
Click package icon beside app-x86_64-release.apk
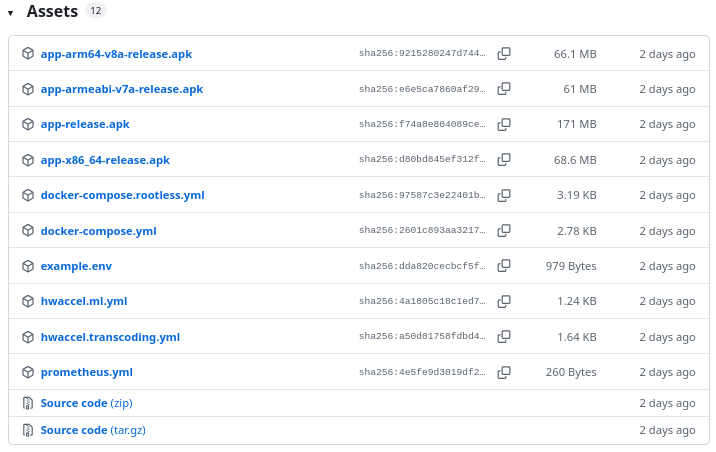[x=28, y=160]
